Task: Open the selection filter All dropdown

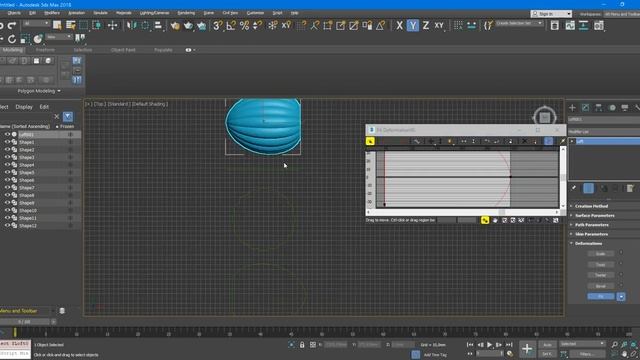Action: click(36, 24)
